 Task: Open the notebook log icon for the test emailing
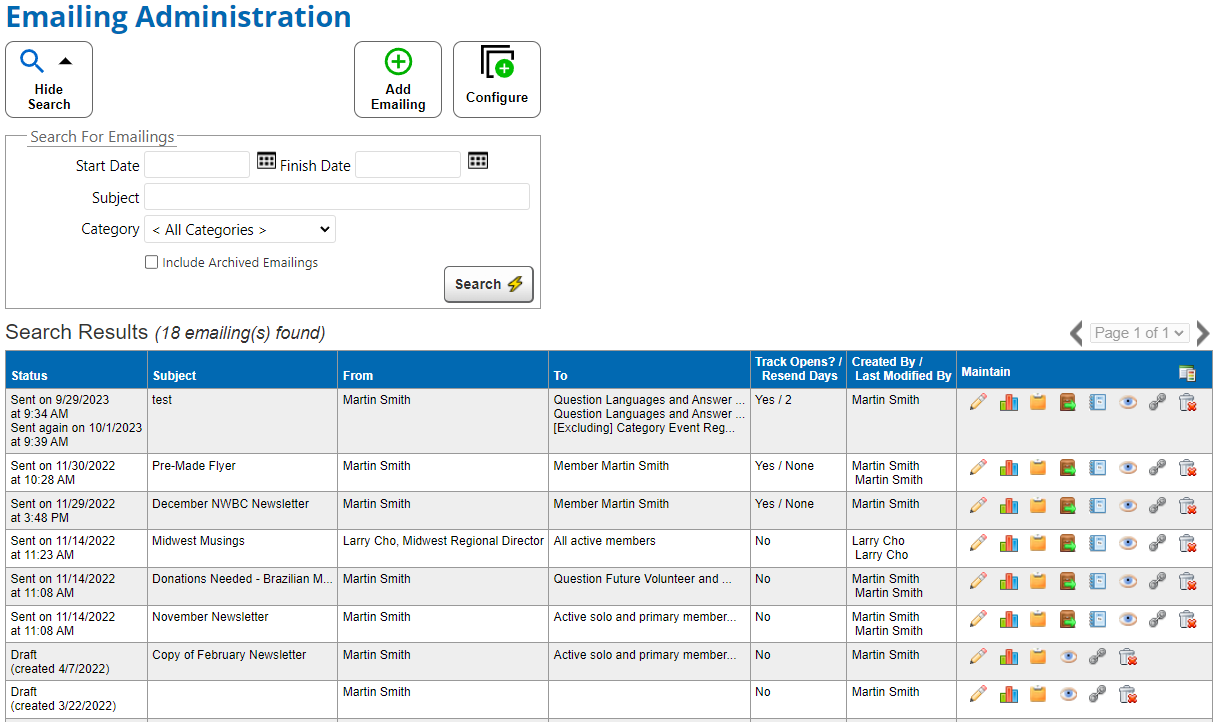point(1097,401)
